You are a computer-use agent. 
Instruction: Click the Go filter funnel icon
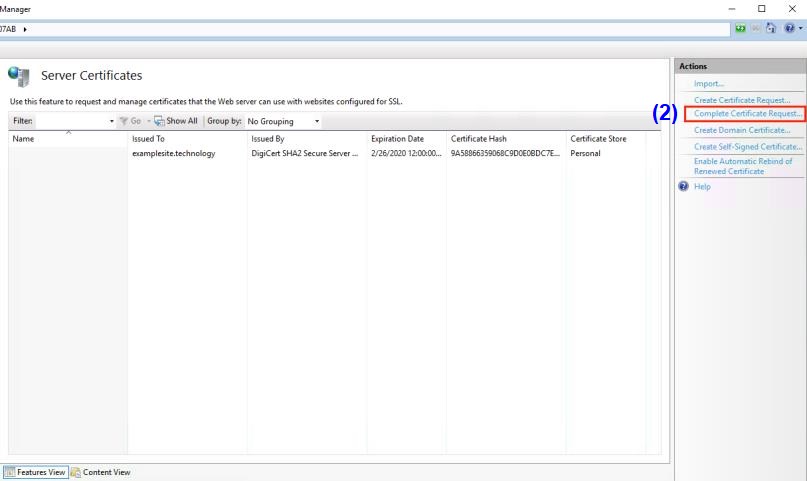pos(124,121)
